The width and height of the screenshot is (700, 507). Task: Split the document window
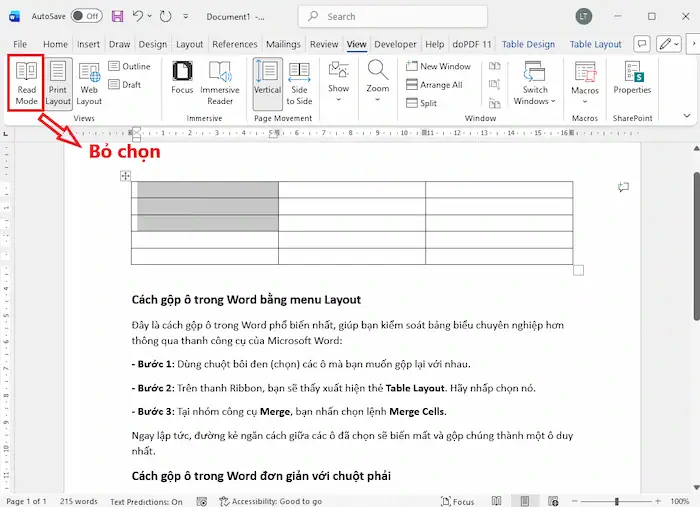click(x=421, y=103)
